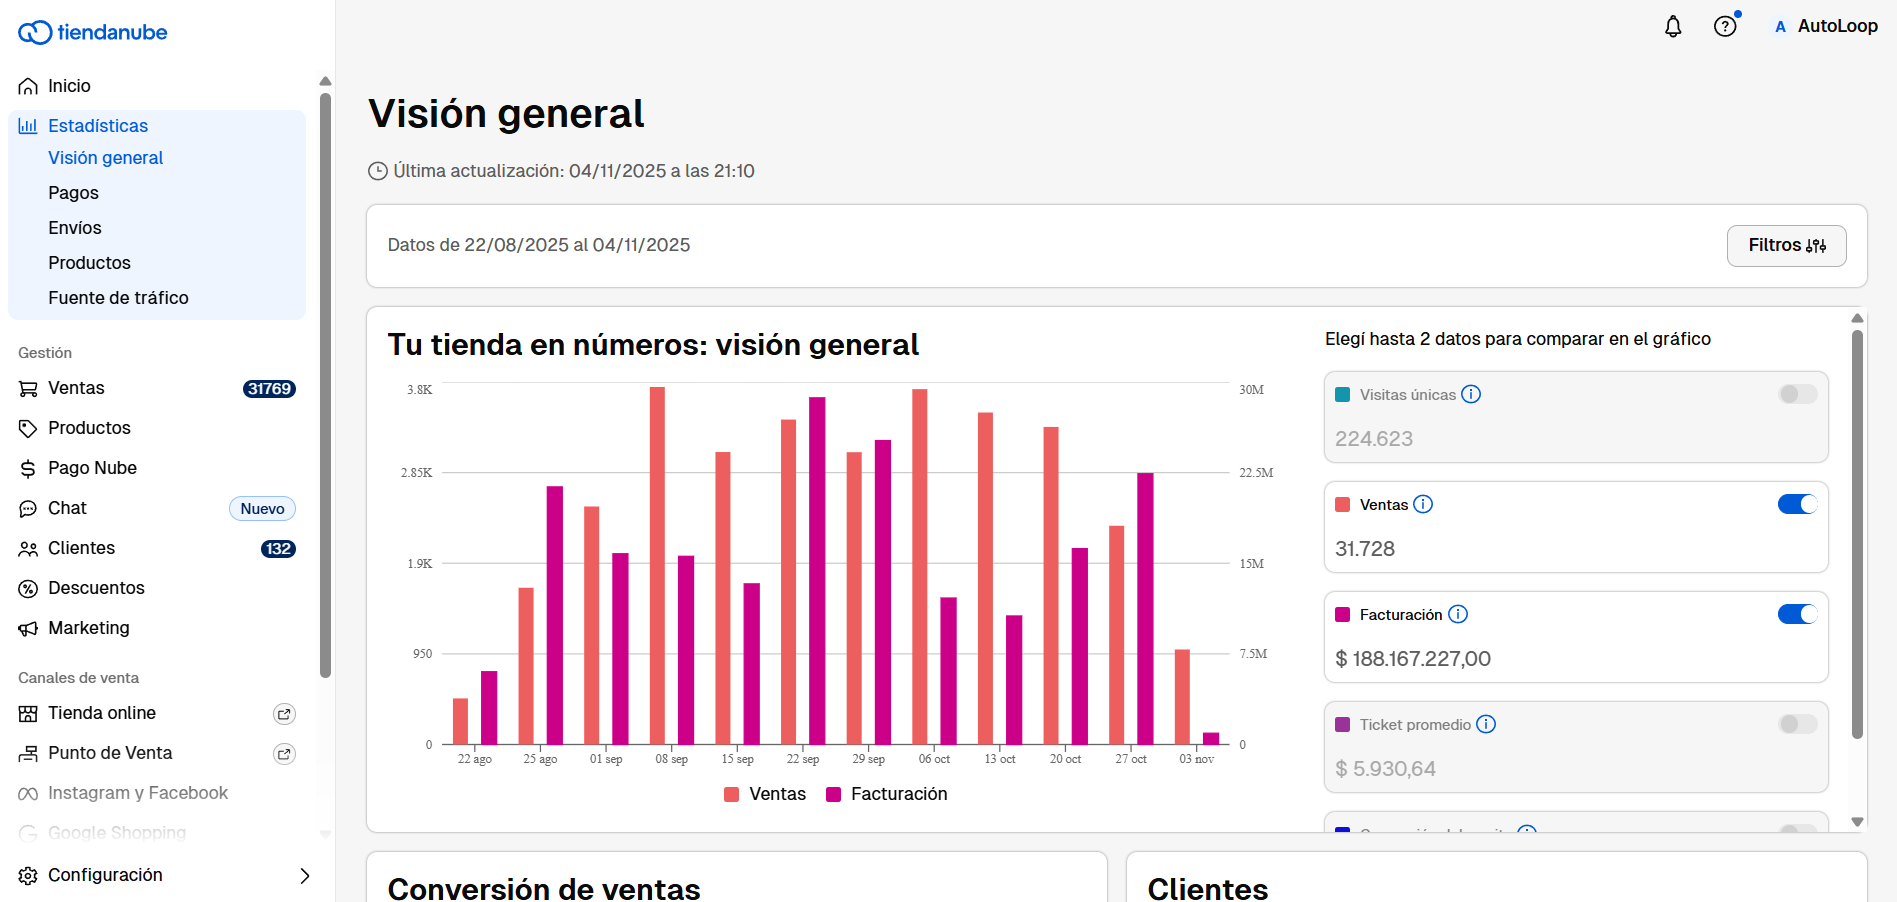Open the AutoLoop account menu
The image size is (1897, 902).
(1826, 27)
